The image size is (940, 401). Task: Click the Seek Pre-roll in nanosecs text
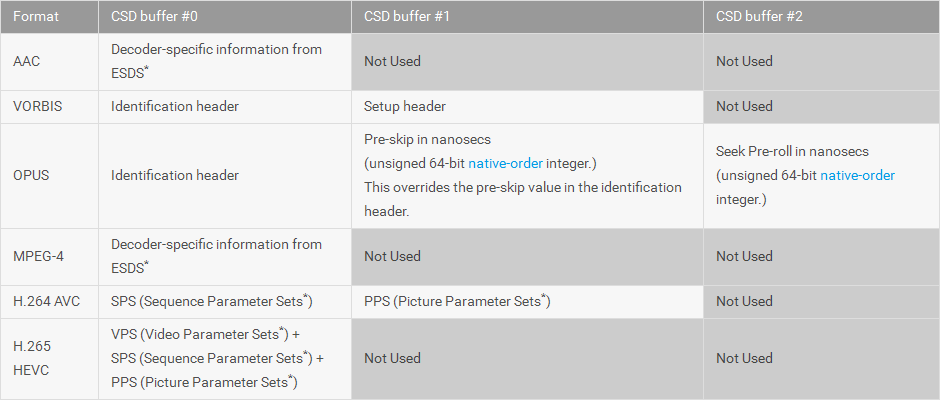coord(792,151)
